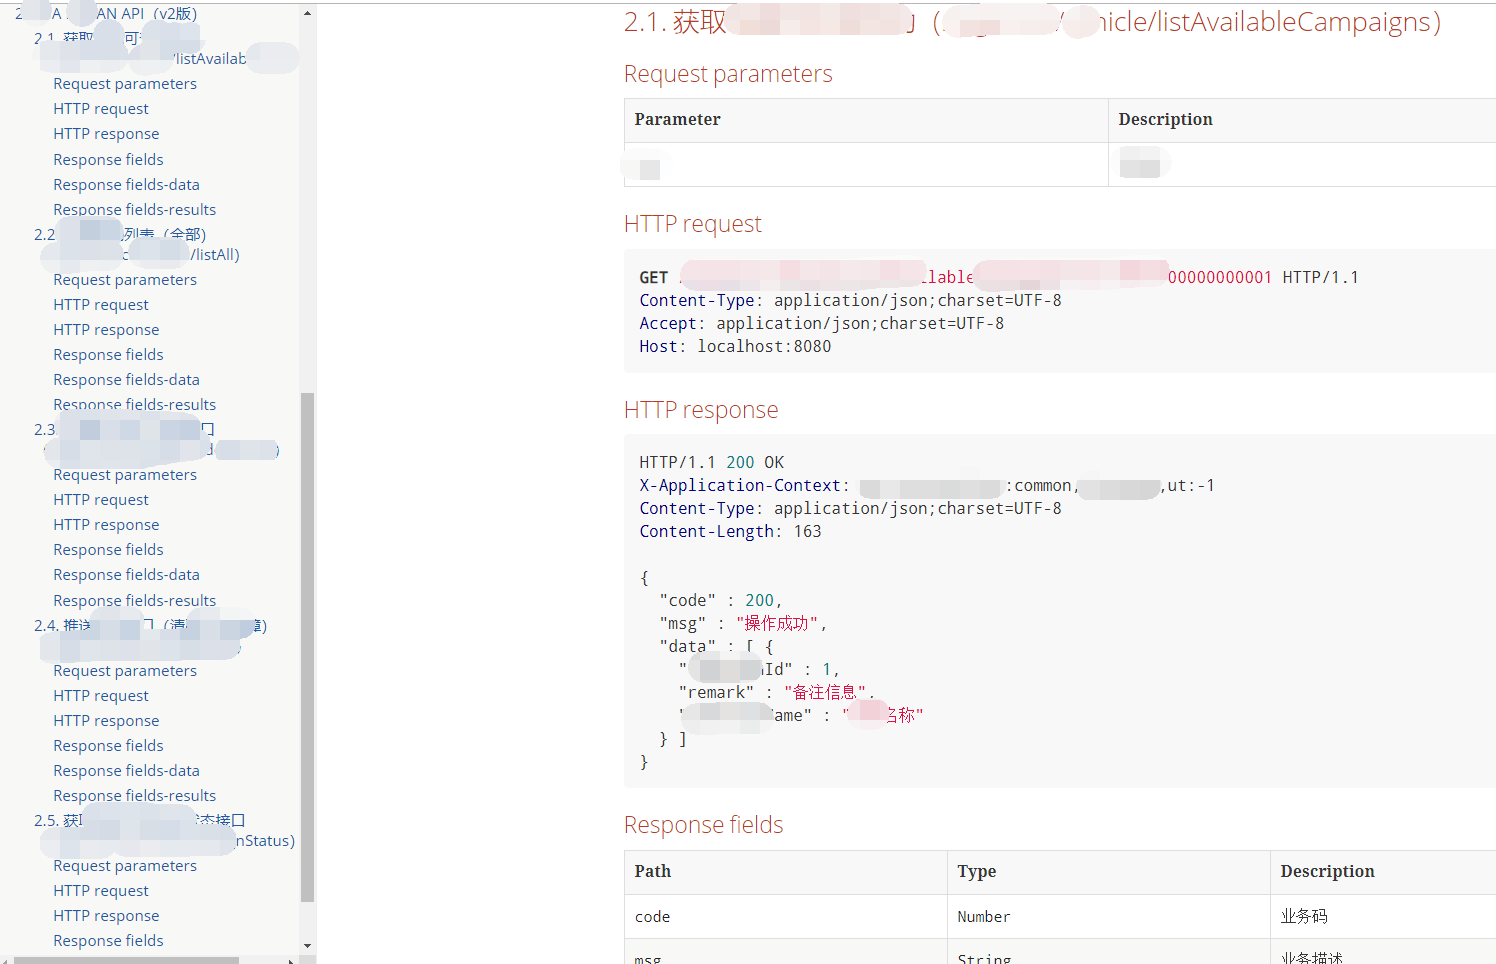This screenshot has height=964, width=1496.
Task: Open Response fields-results under sidebar section 2.2
Action: point(134,405)
